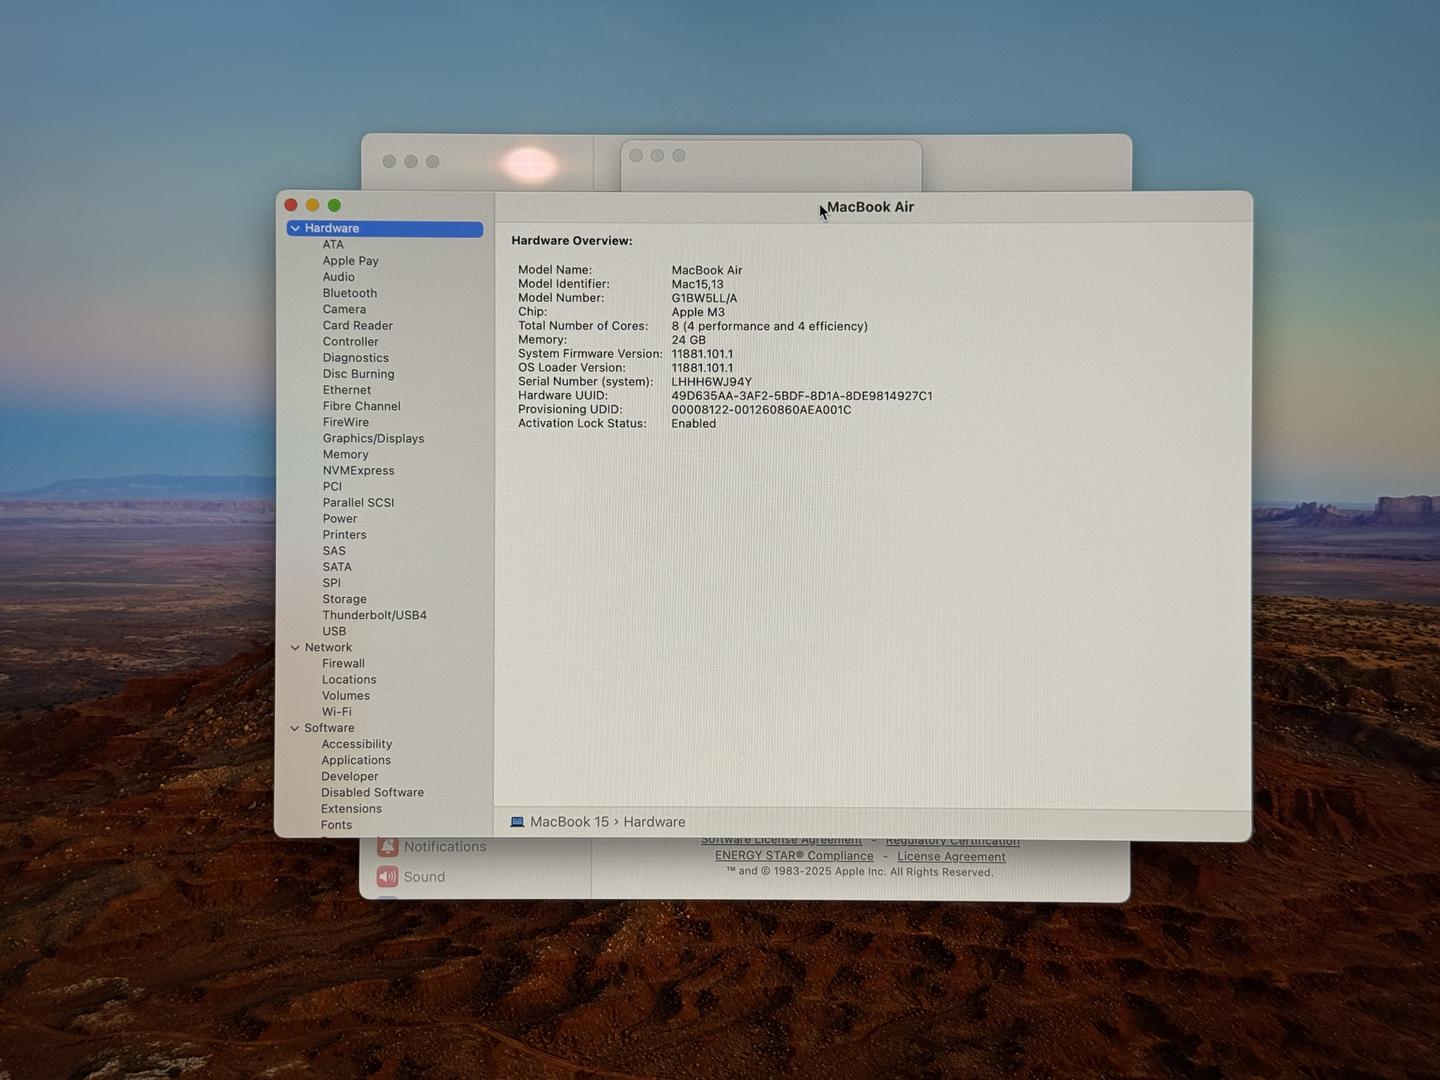
Task: Click Hardware in the bottom path bar
Action: point(654,822)
